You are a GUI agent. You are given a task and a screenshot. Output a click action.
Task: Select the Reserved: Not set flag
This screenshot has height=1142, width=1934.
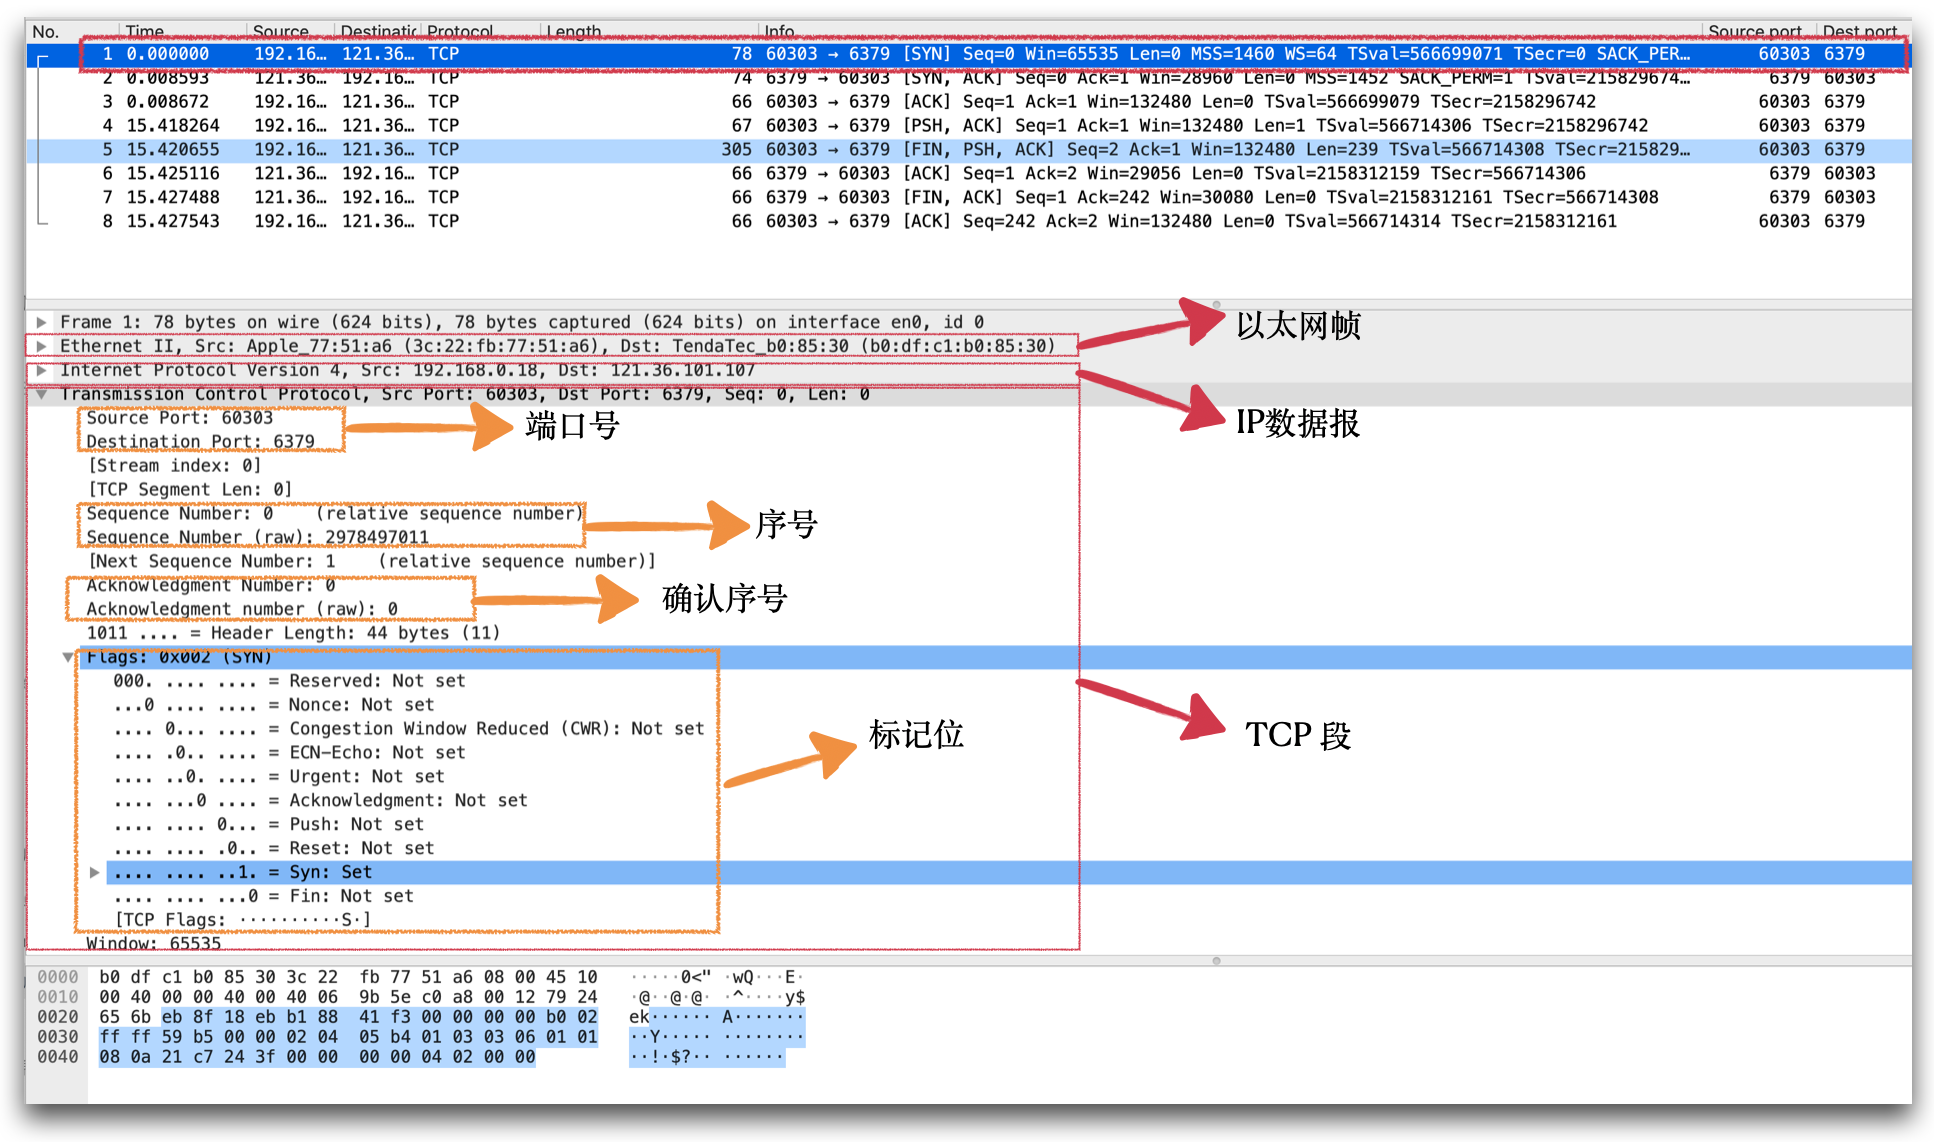tap(289, 682)
